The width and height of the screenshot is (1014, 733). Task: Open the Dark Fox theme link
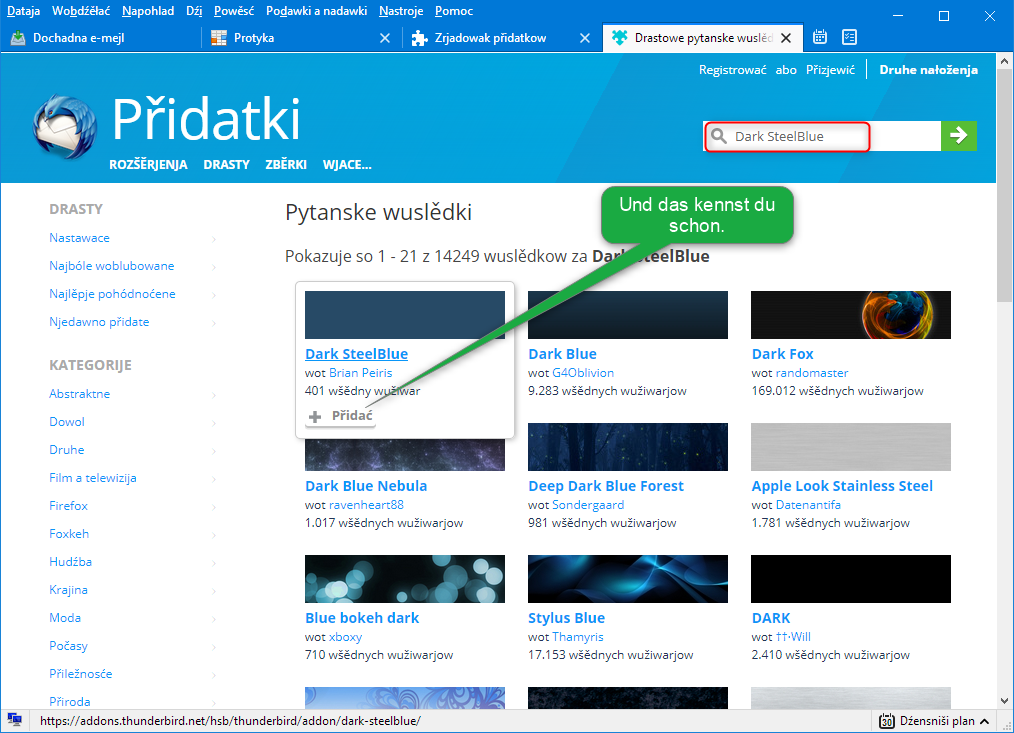click(782, 354)
